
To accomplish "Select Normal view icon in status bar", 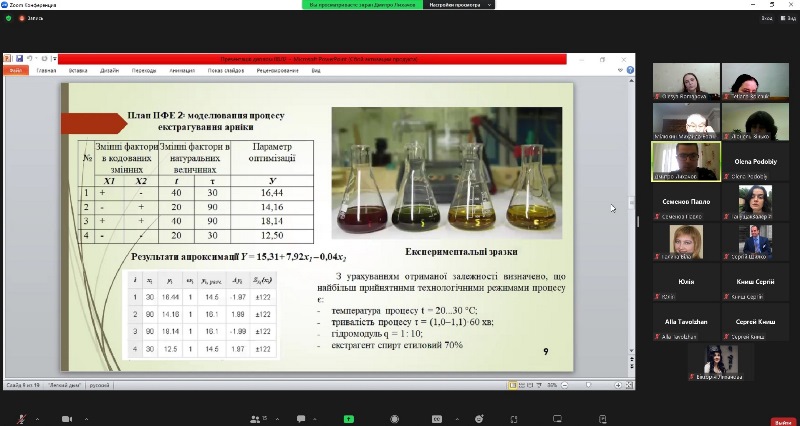I will click(x=513, y=386).
